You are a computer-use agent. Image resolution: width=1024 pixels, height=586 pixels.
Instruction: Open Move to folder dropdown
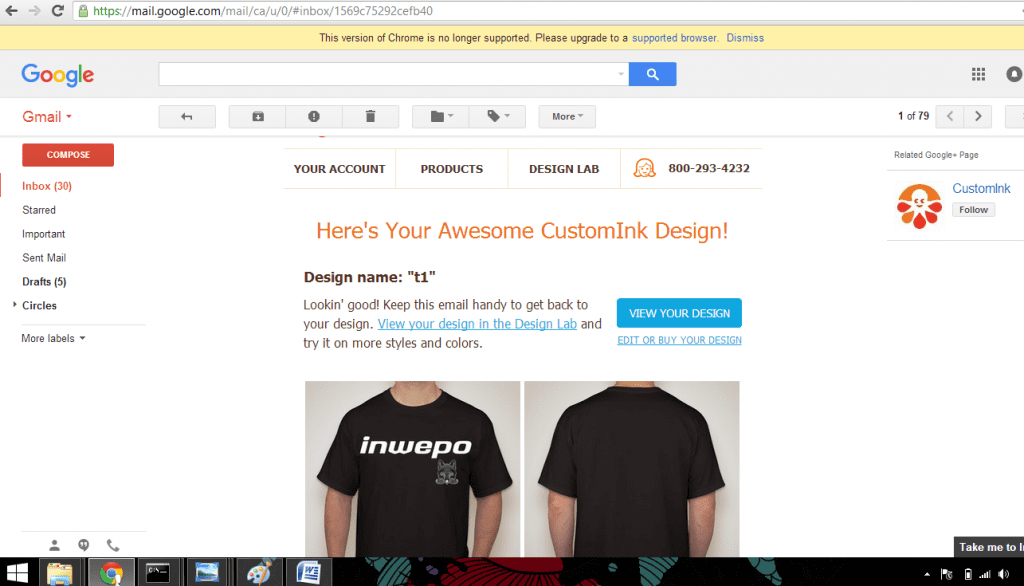click(441, 116)
